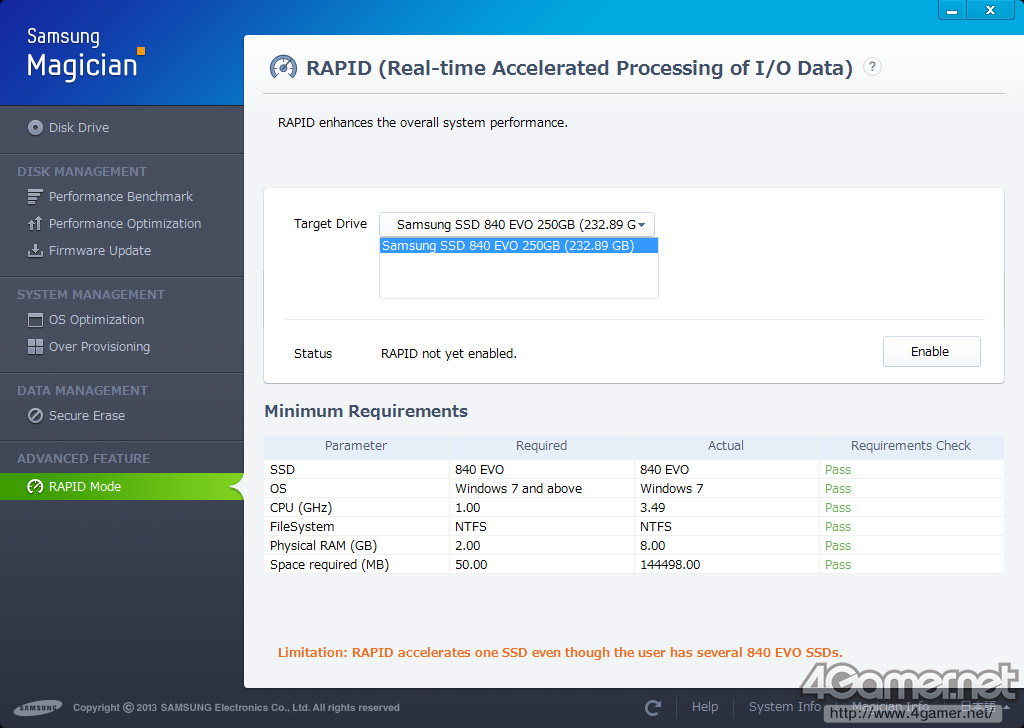The width and height of the screenshot is (1024, 728).
Task: Click the Minimum Requirements heading
Action: tap(366, 411)
